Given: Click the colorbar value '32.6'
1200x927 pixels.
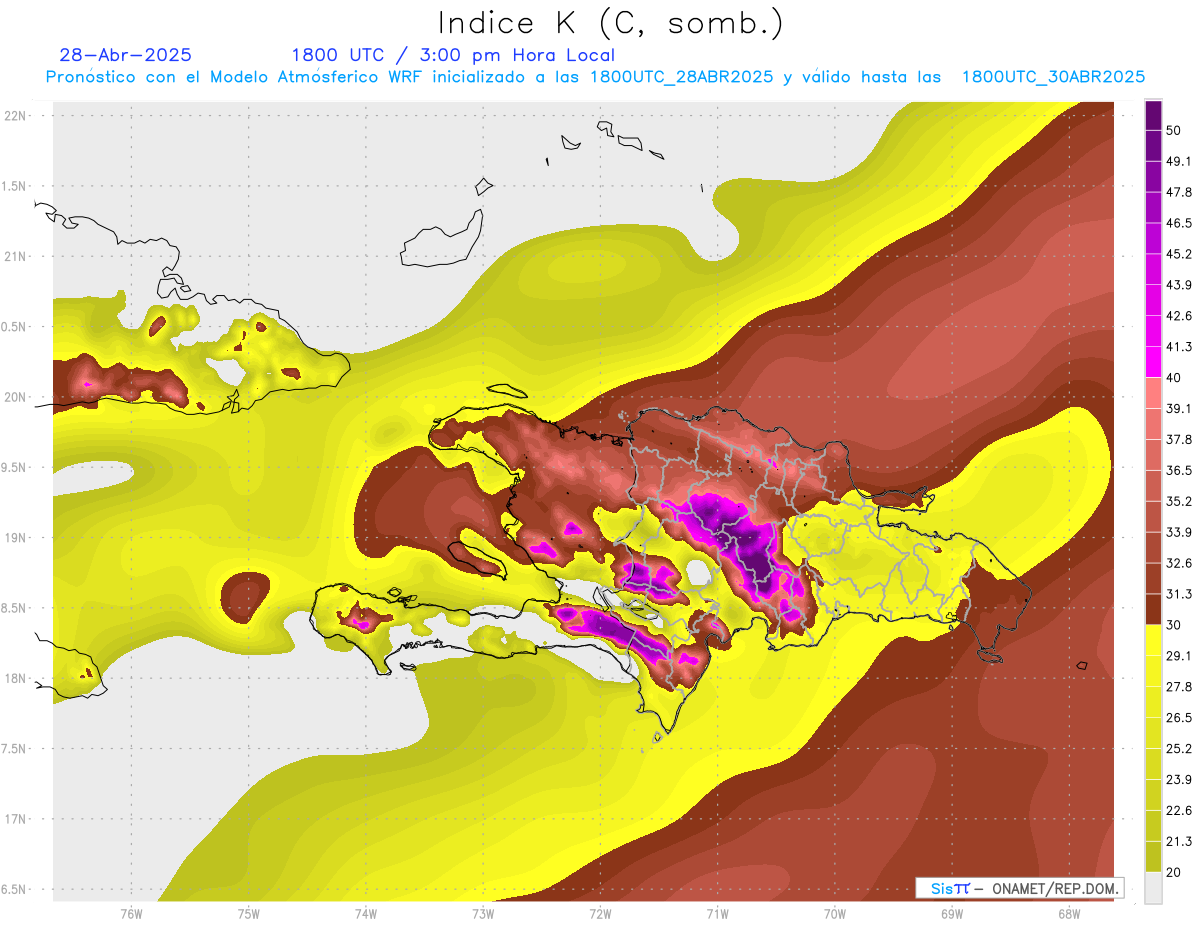Looking at the screenshot, I should [1178, 563].
